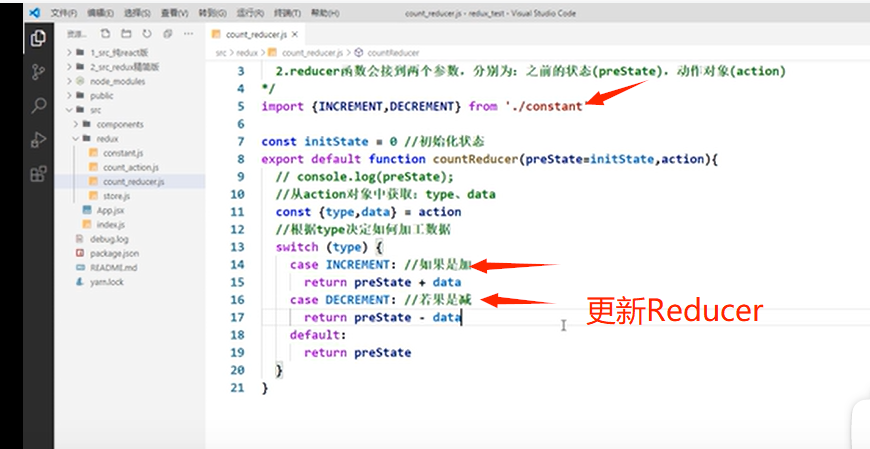The width and height of the screenshot is (870, 449).
Task: Open the 终端(T) menu
Action: [287, 13]
